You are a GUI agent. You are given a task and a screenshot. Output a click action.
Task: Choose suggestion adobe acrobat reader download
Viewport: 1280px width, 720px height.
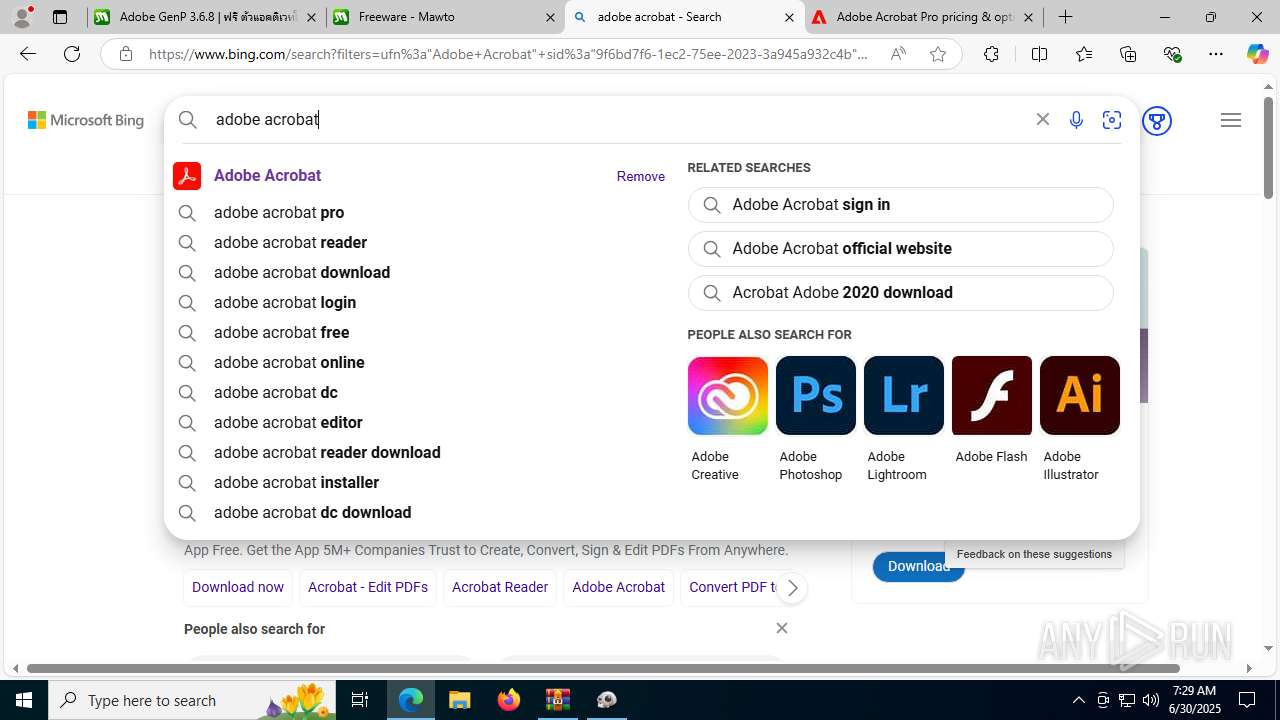click(327, 452)
